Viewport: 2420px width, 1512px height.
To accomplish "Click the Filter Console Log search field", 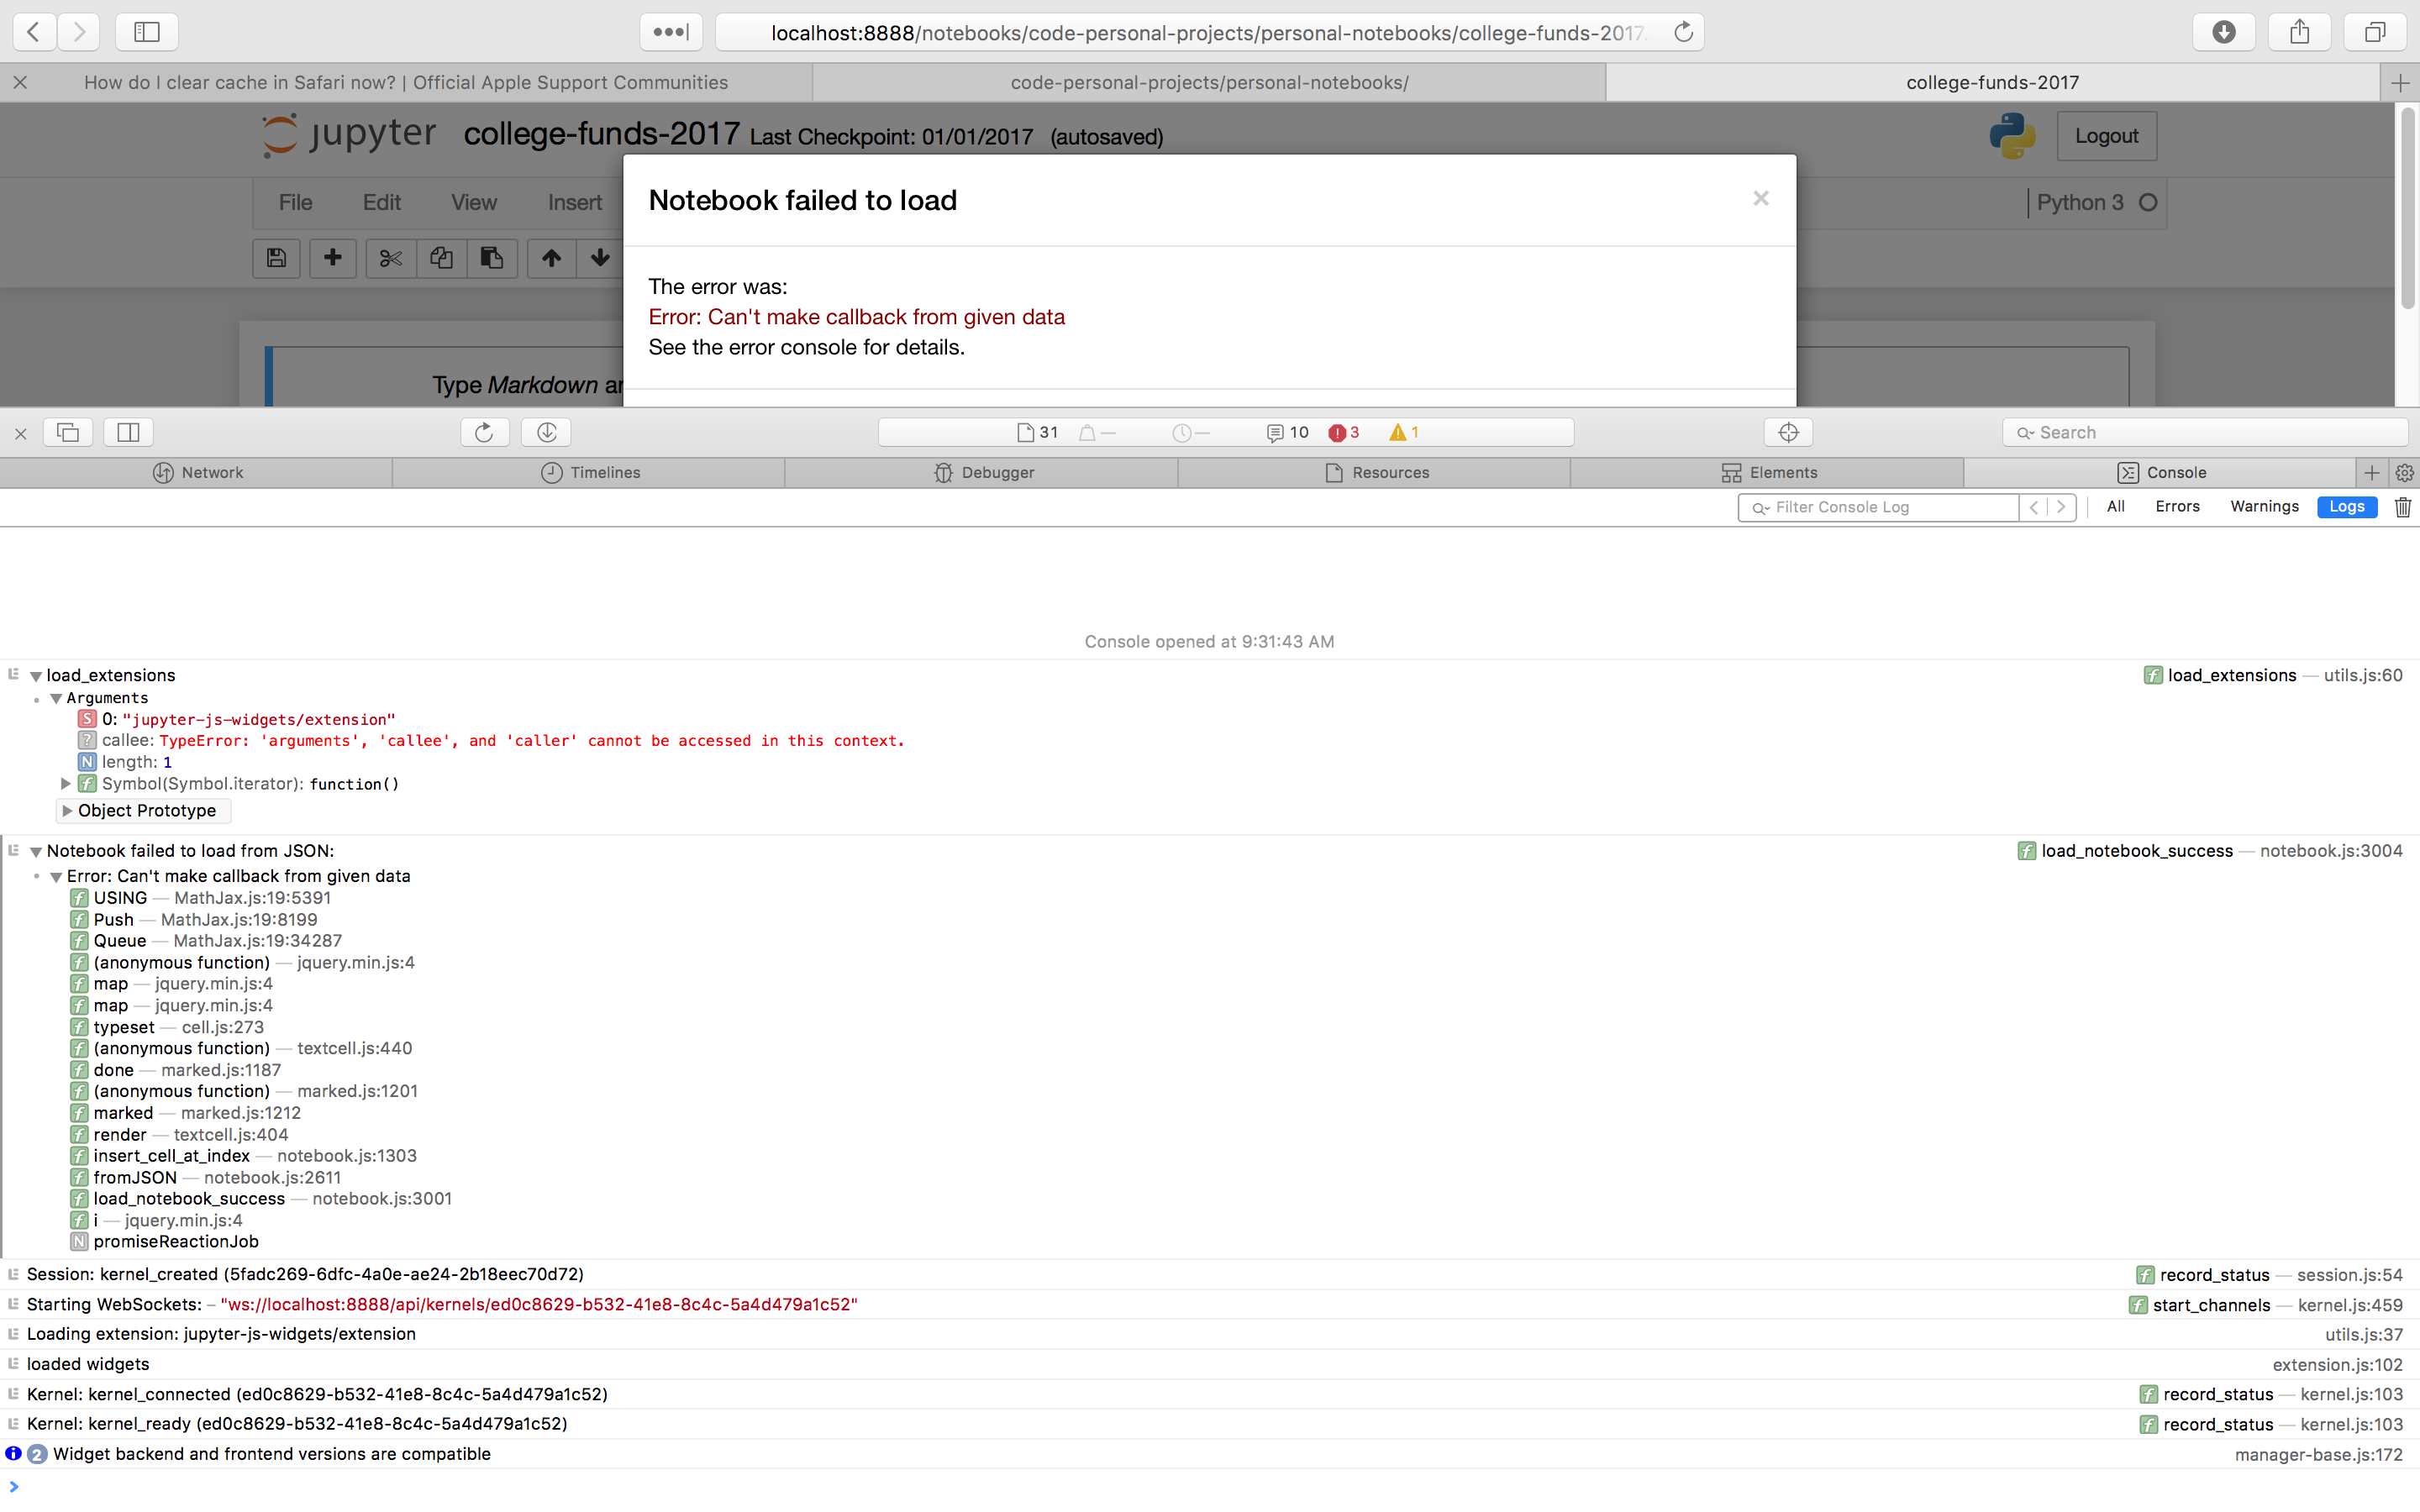I will [x=1890, y=507].
